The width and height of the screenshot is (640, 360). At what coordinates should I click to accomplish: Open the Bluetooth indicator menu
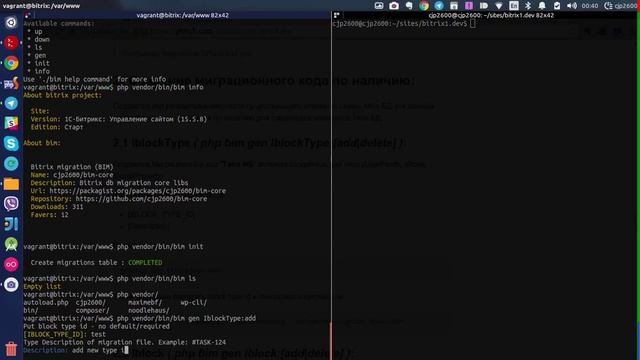pos(528,6)
